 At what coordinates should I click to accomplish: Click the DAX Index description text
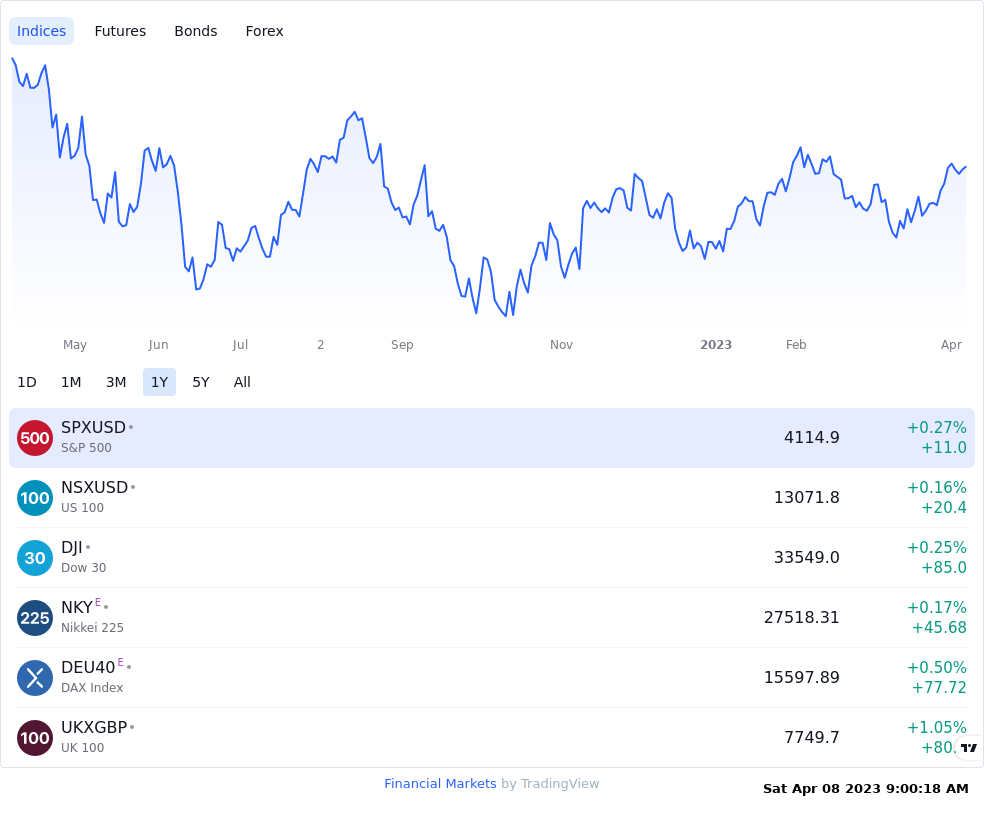92,687
